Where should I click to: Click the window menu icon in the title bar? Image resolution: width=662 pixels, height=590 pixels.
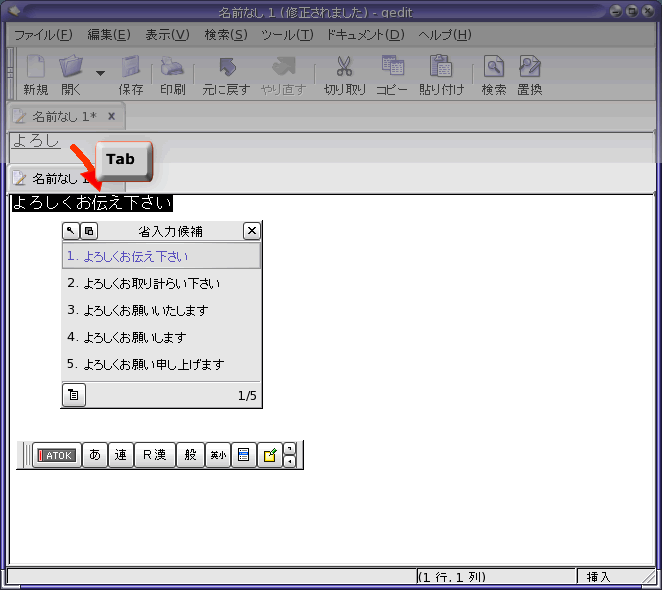click(x=13, y=11)
